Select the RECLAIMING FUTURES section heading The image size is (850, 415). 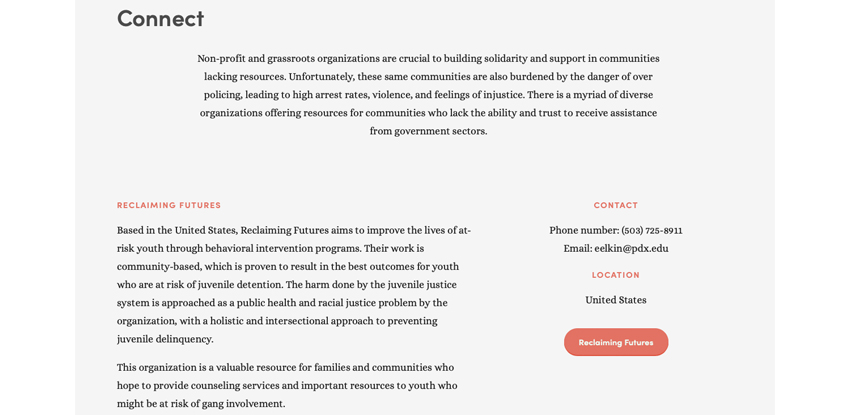pyautogui.click(x=169, y=205)
